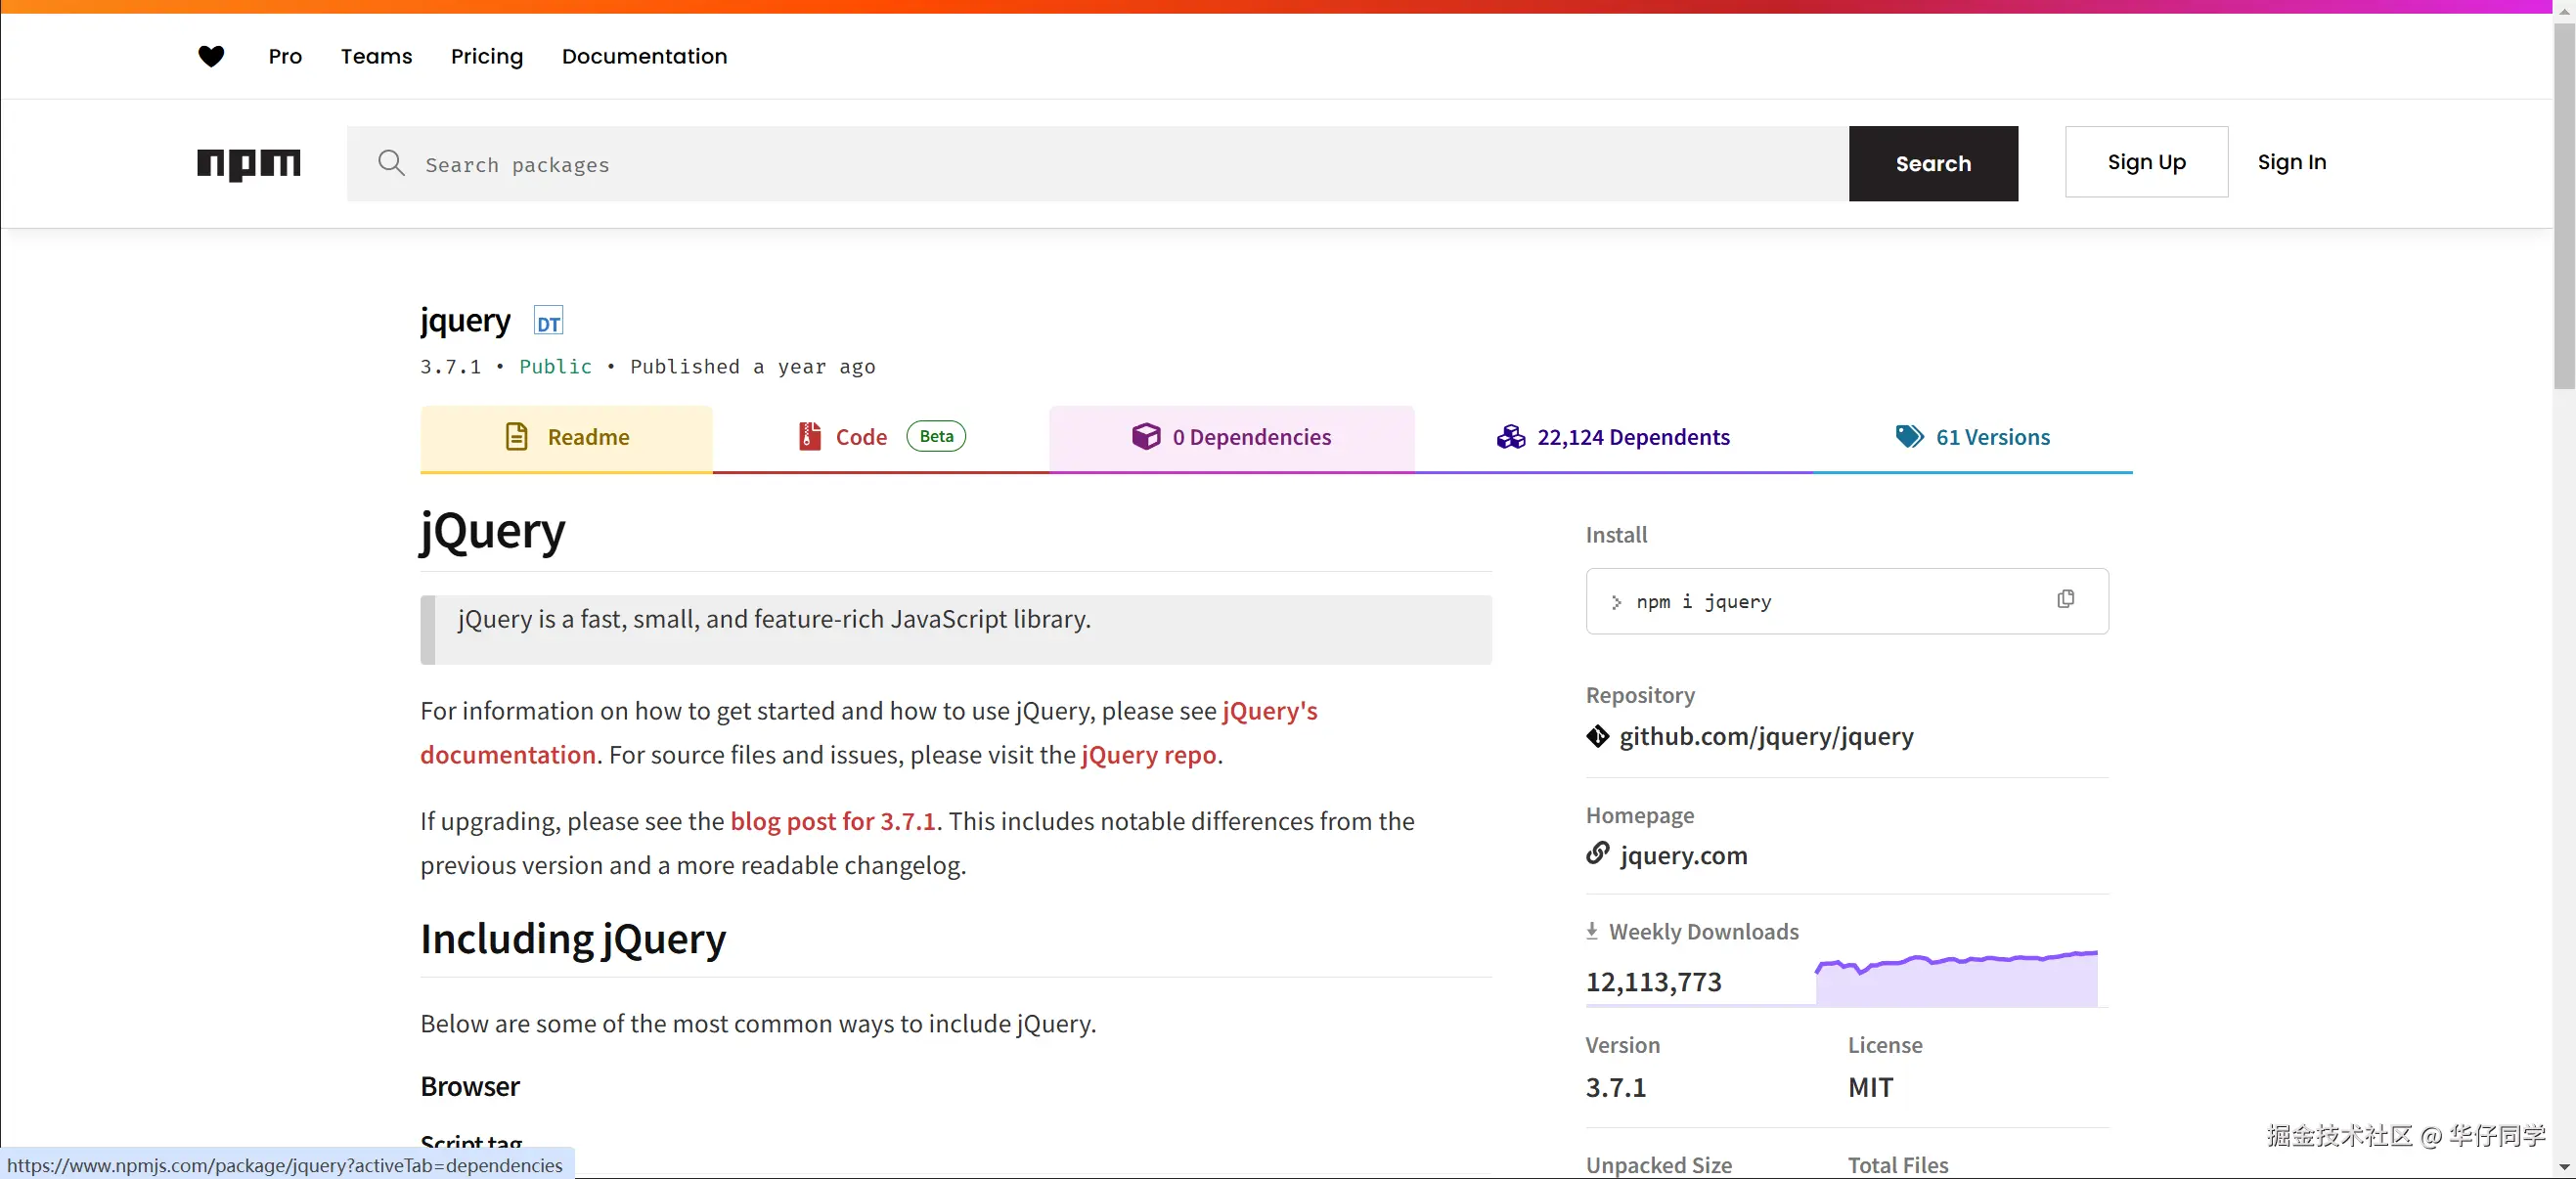
Task: Click the Sign Up button
Action: click(2146, 162)
